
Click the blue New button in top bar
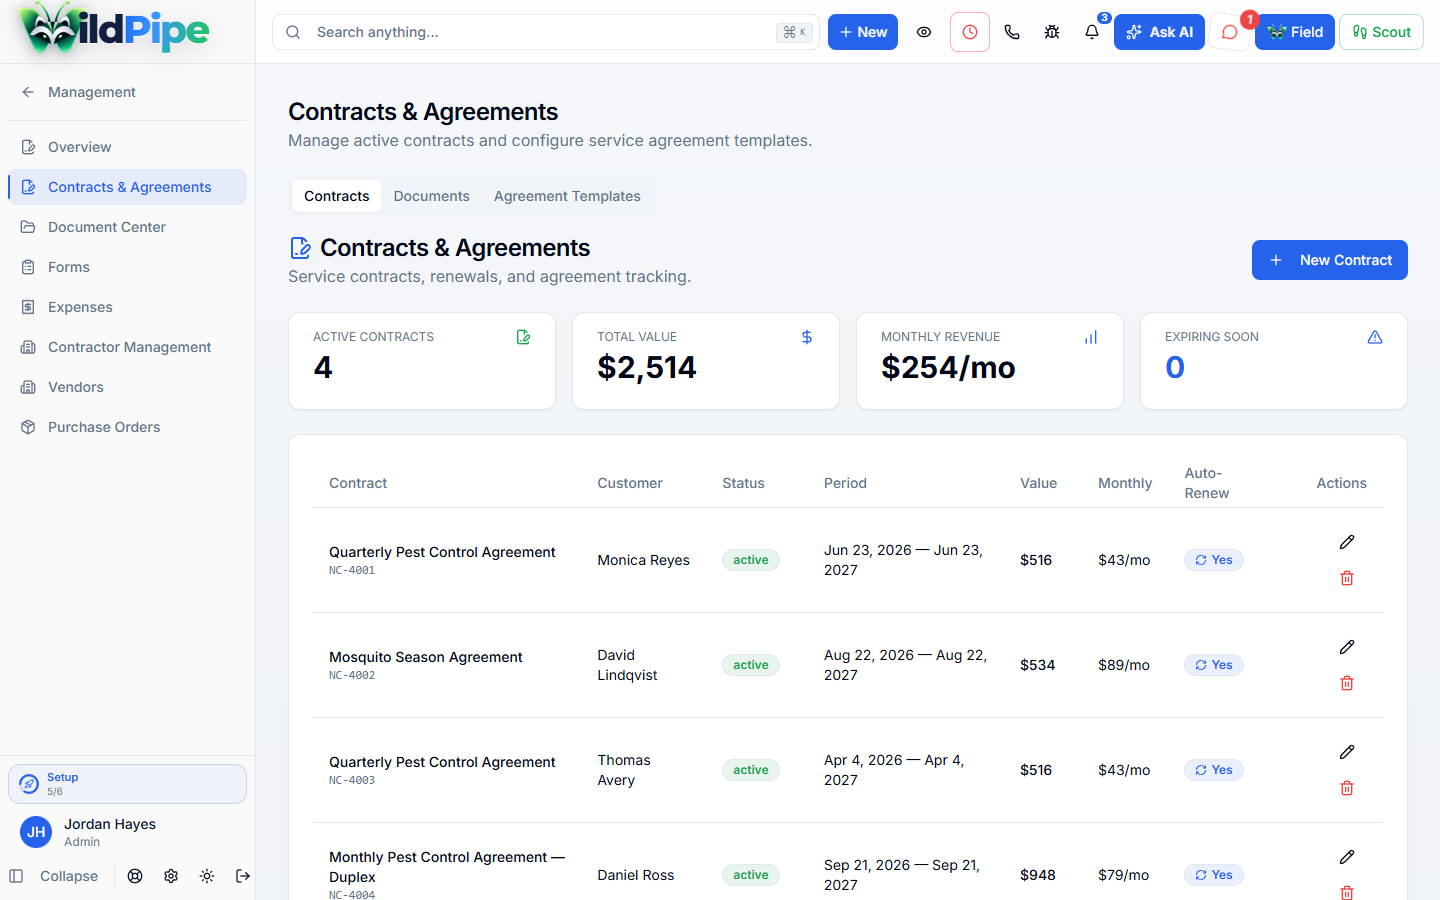pos(863,32)
